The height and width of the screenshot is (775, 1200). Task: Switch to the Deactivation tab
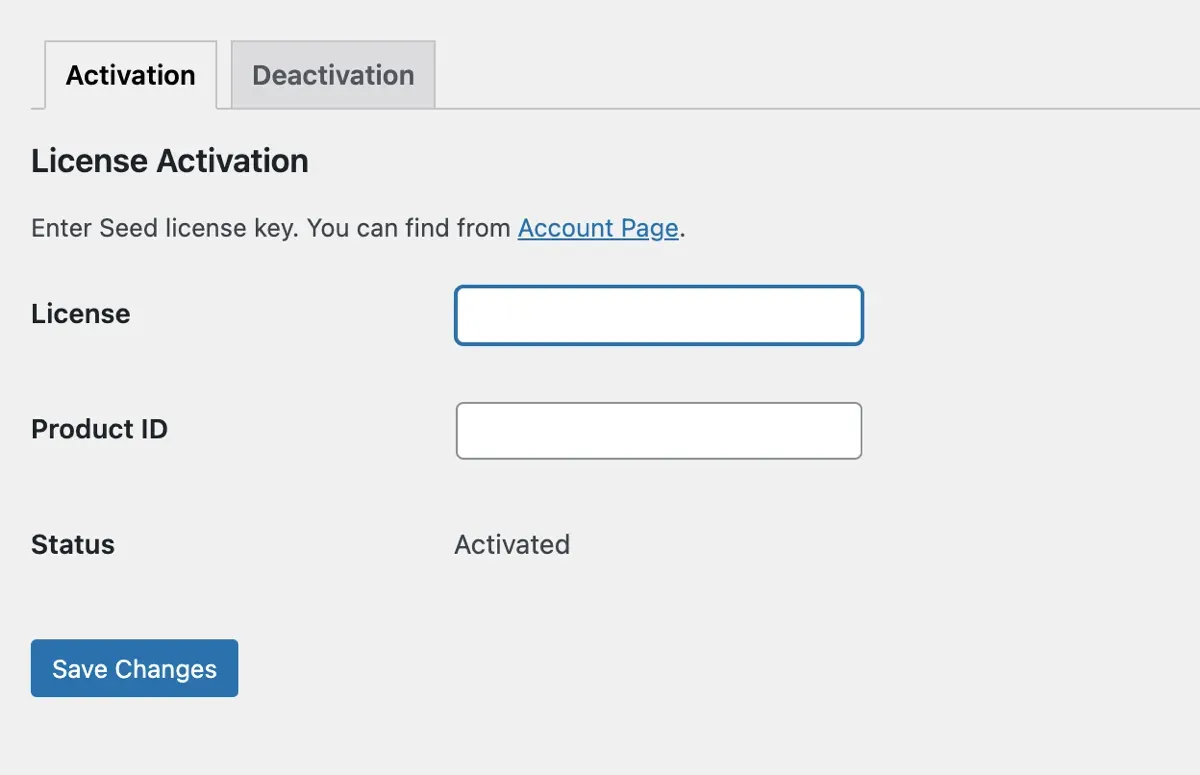333,74
